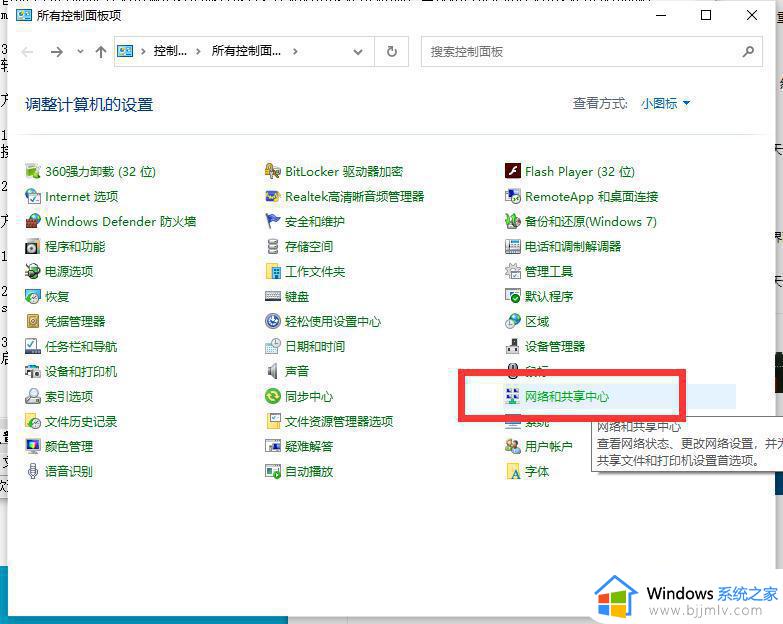The width and height of the screenshot is (783, 624).
Task: Click the 安全和维护 flag icon
Action: [x=273, y=222]
